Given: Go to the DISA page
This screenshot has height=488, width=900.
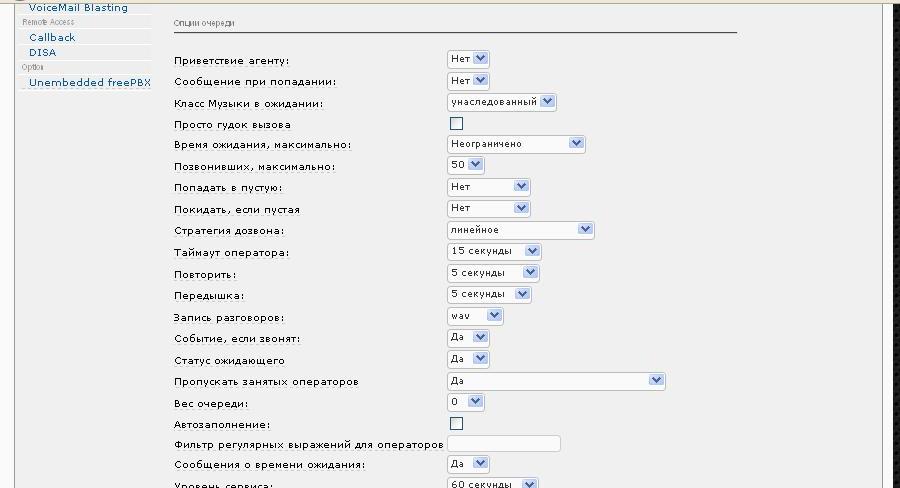Looking at the screenshot, I should coord(43,52).
